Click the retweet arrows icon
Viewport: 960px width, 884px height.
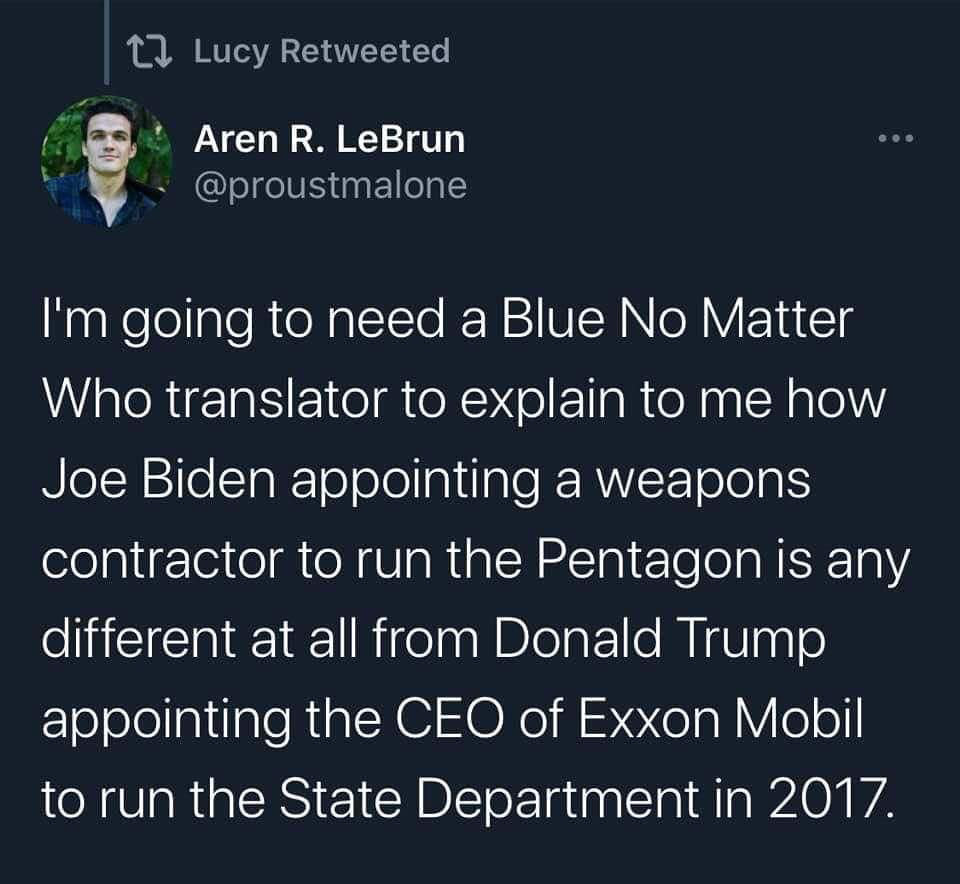[149, 52]
